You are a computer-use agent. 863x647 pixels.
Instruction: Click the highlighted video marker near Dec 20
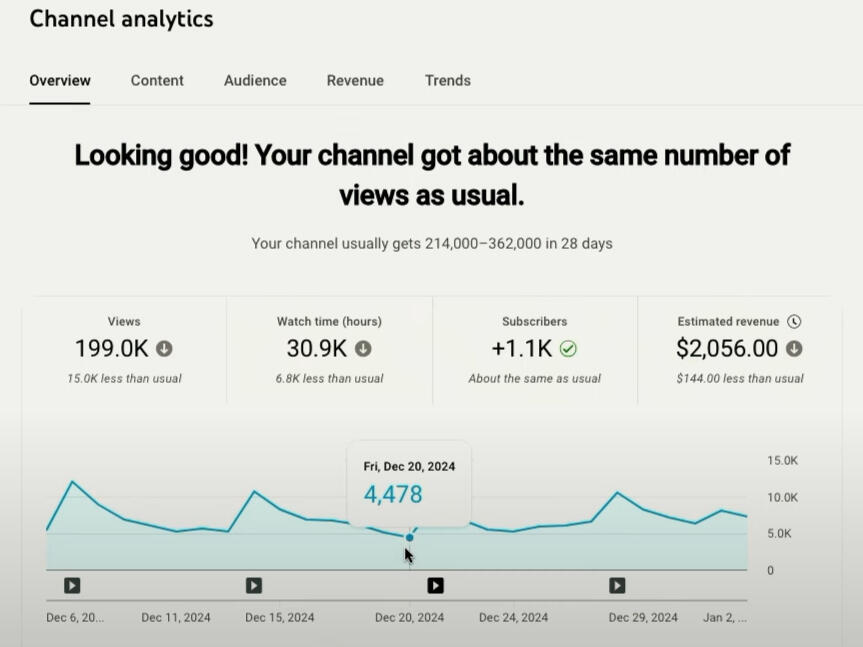[x=435, y=586]
